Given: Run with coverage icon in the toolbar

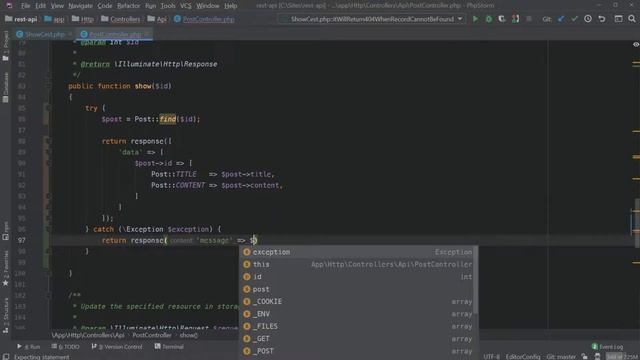Looking at the screenshot, I should 502,19.
